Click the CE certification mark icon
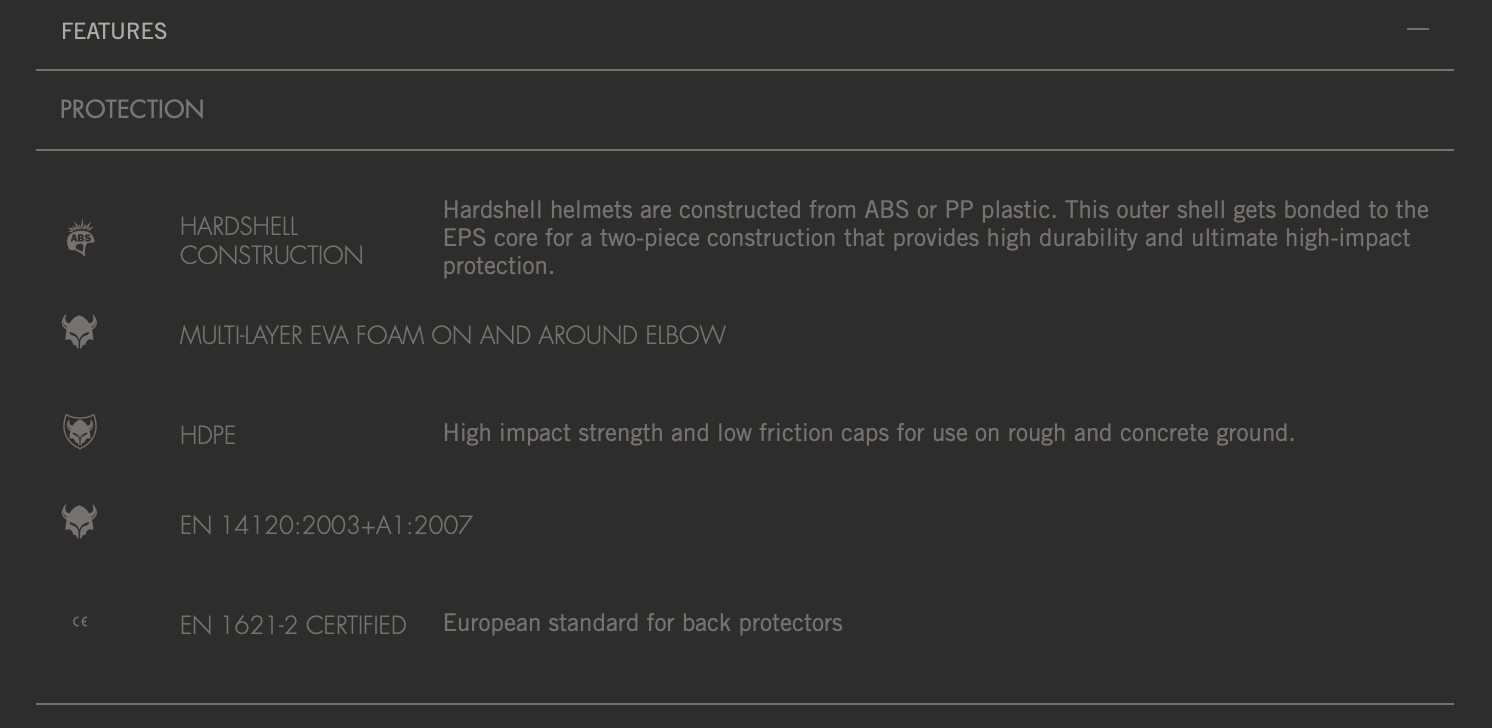 (80, 622)
